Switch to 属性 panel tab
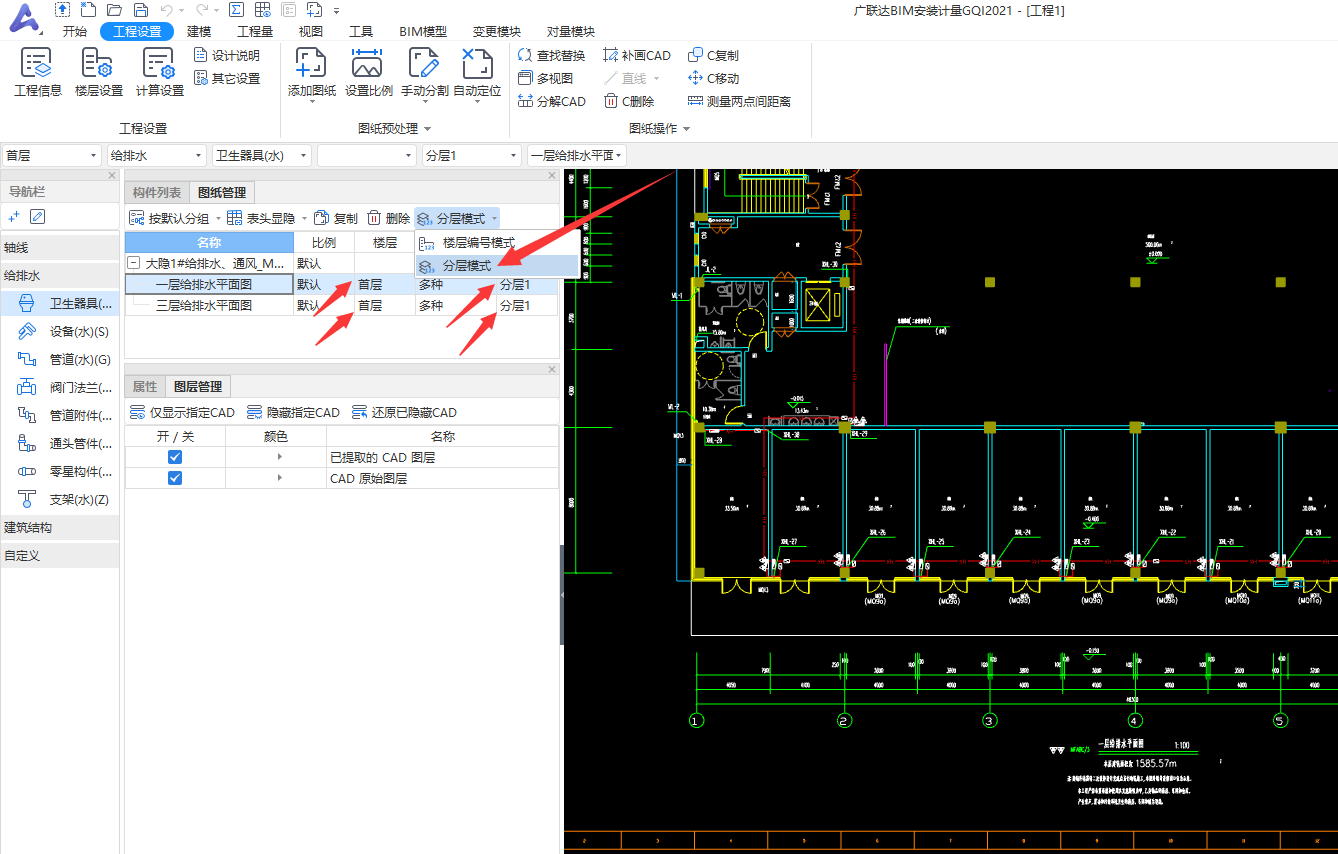This screenshot has height=854, width=1338. [145, 386]
